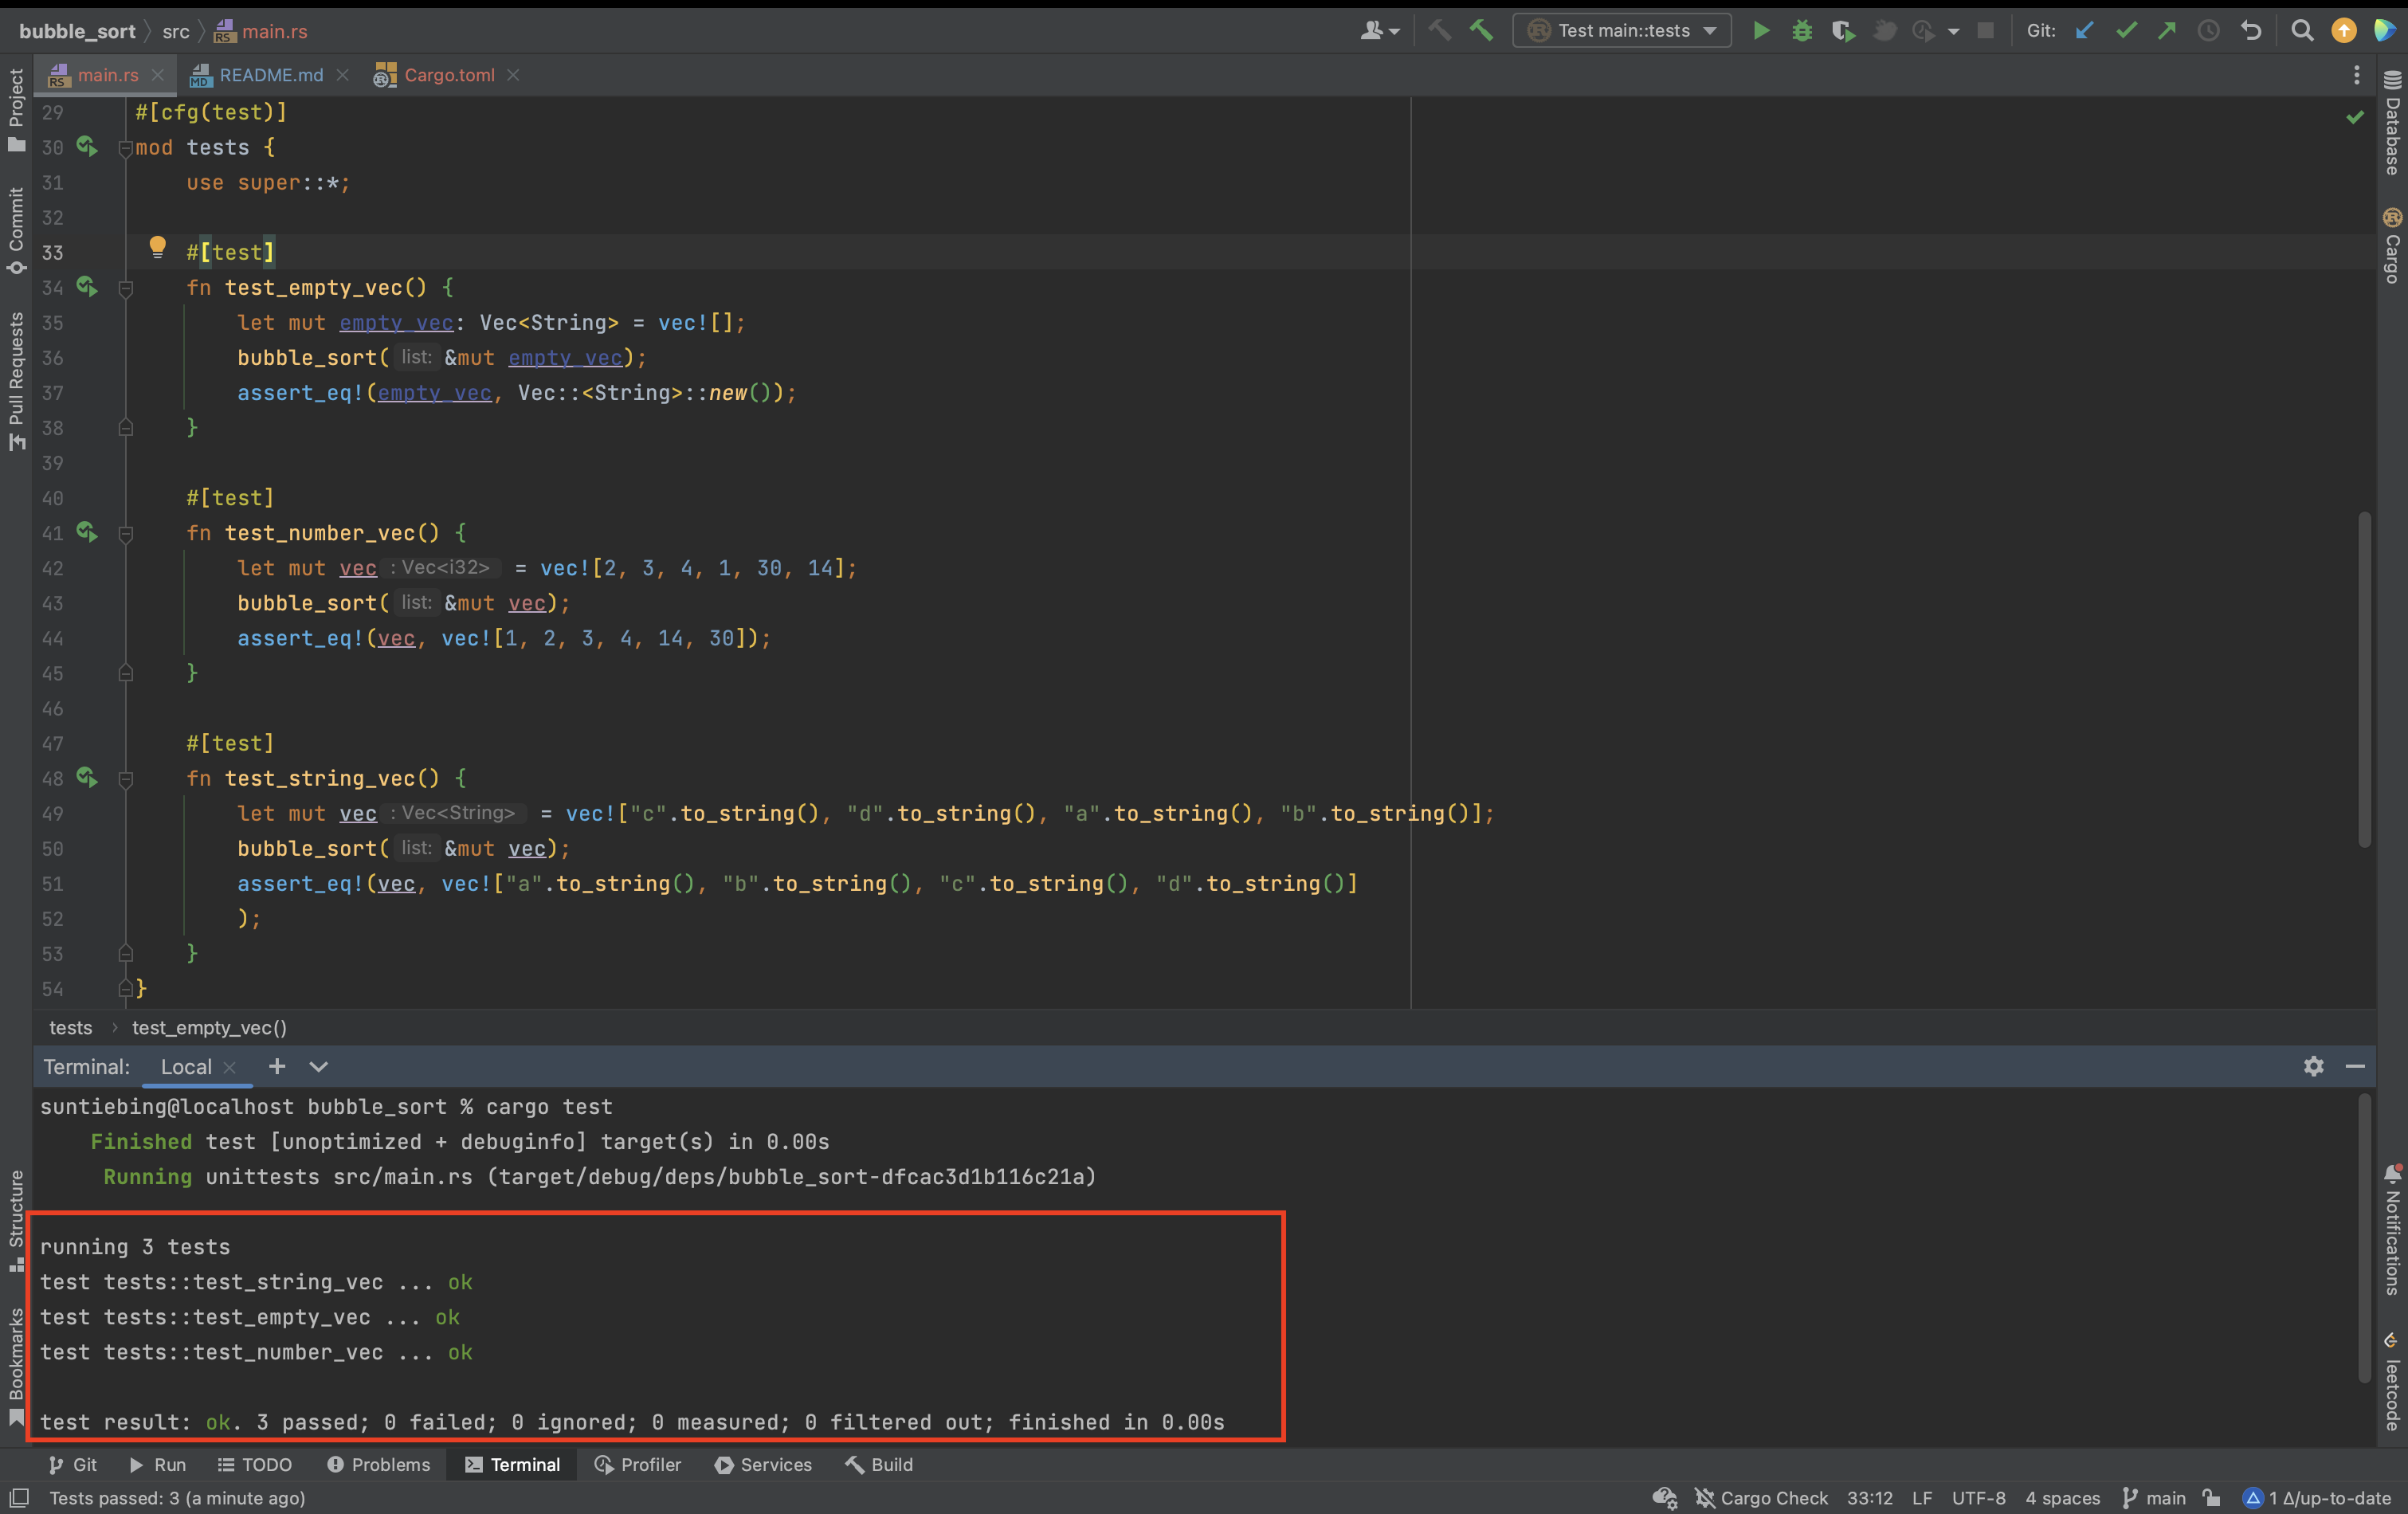Open the TODO tool window tab

(254, 1464)
